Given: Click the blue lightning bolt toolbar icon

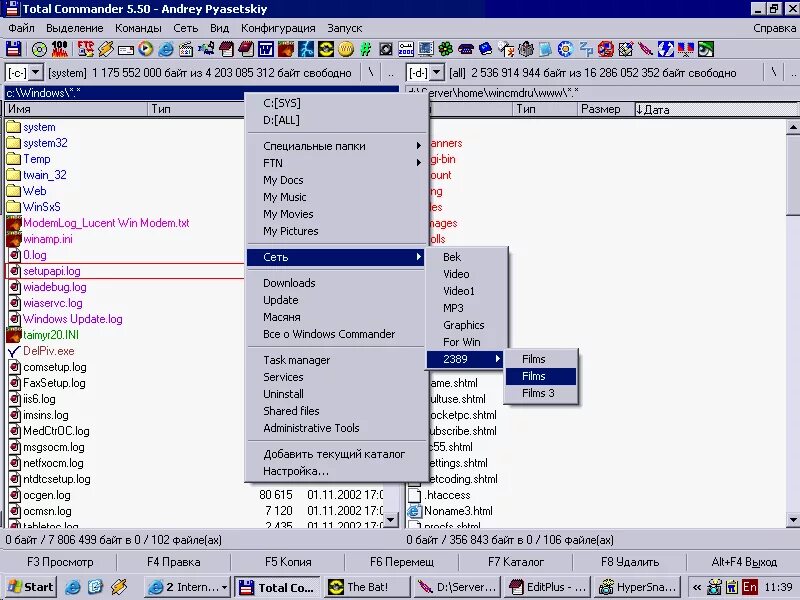Looking at the screenshot, I should (x=306, y=49).
